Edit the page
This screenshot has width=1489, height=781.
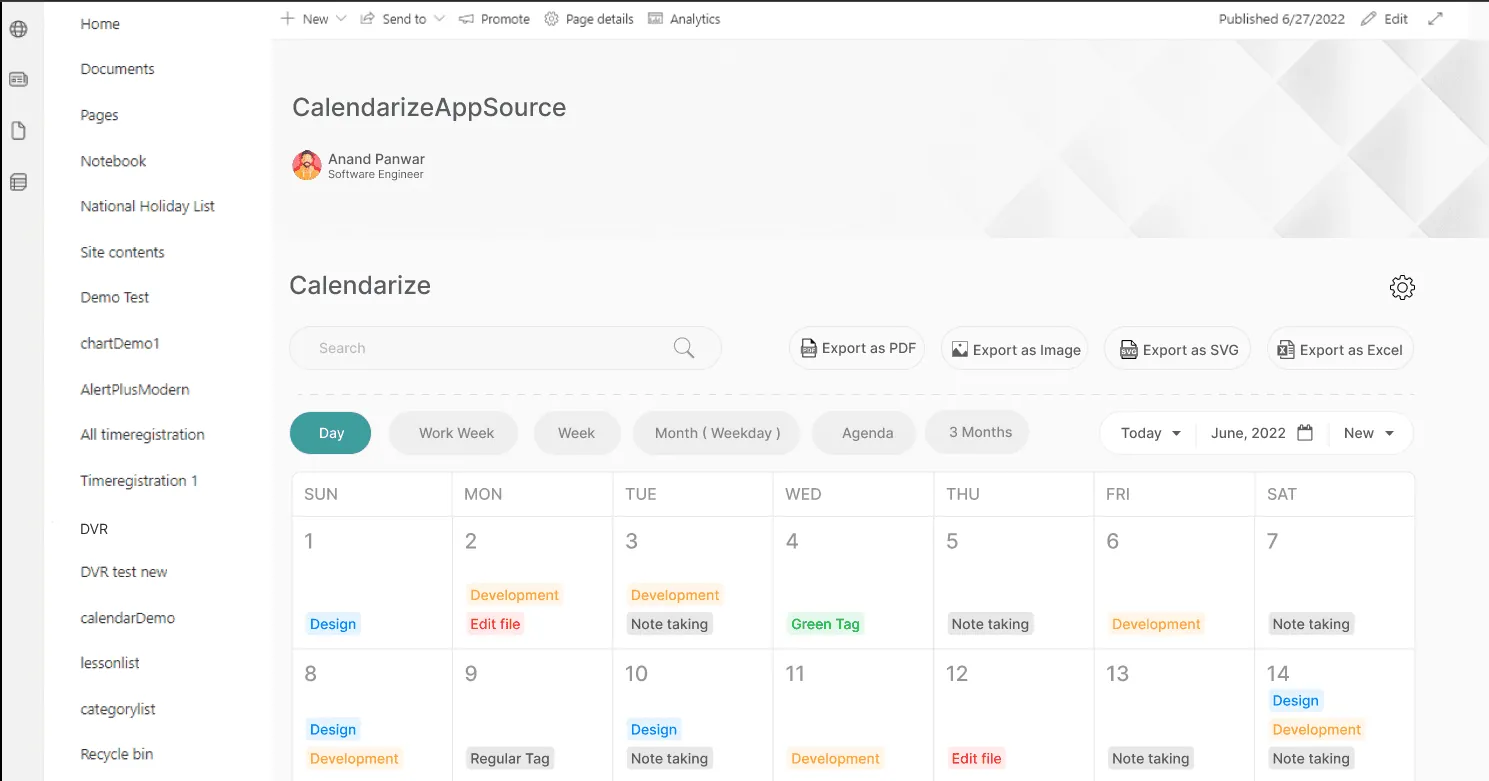(1385, 19)
